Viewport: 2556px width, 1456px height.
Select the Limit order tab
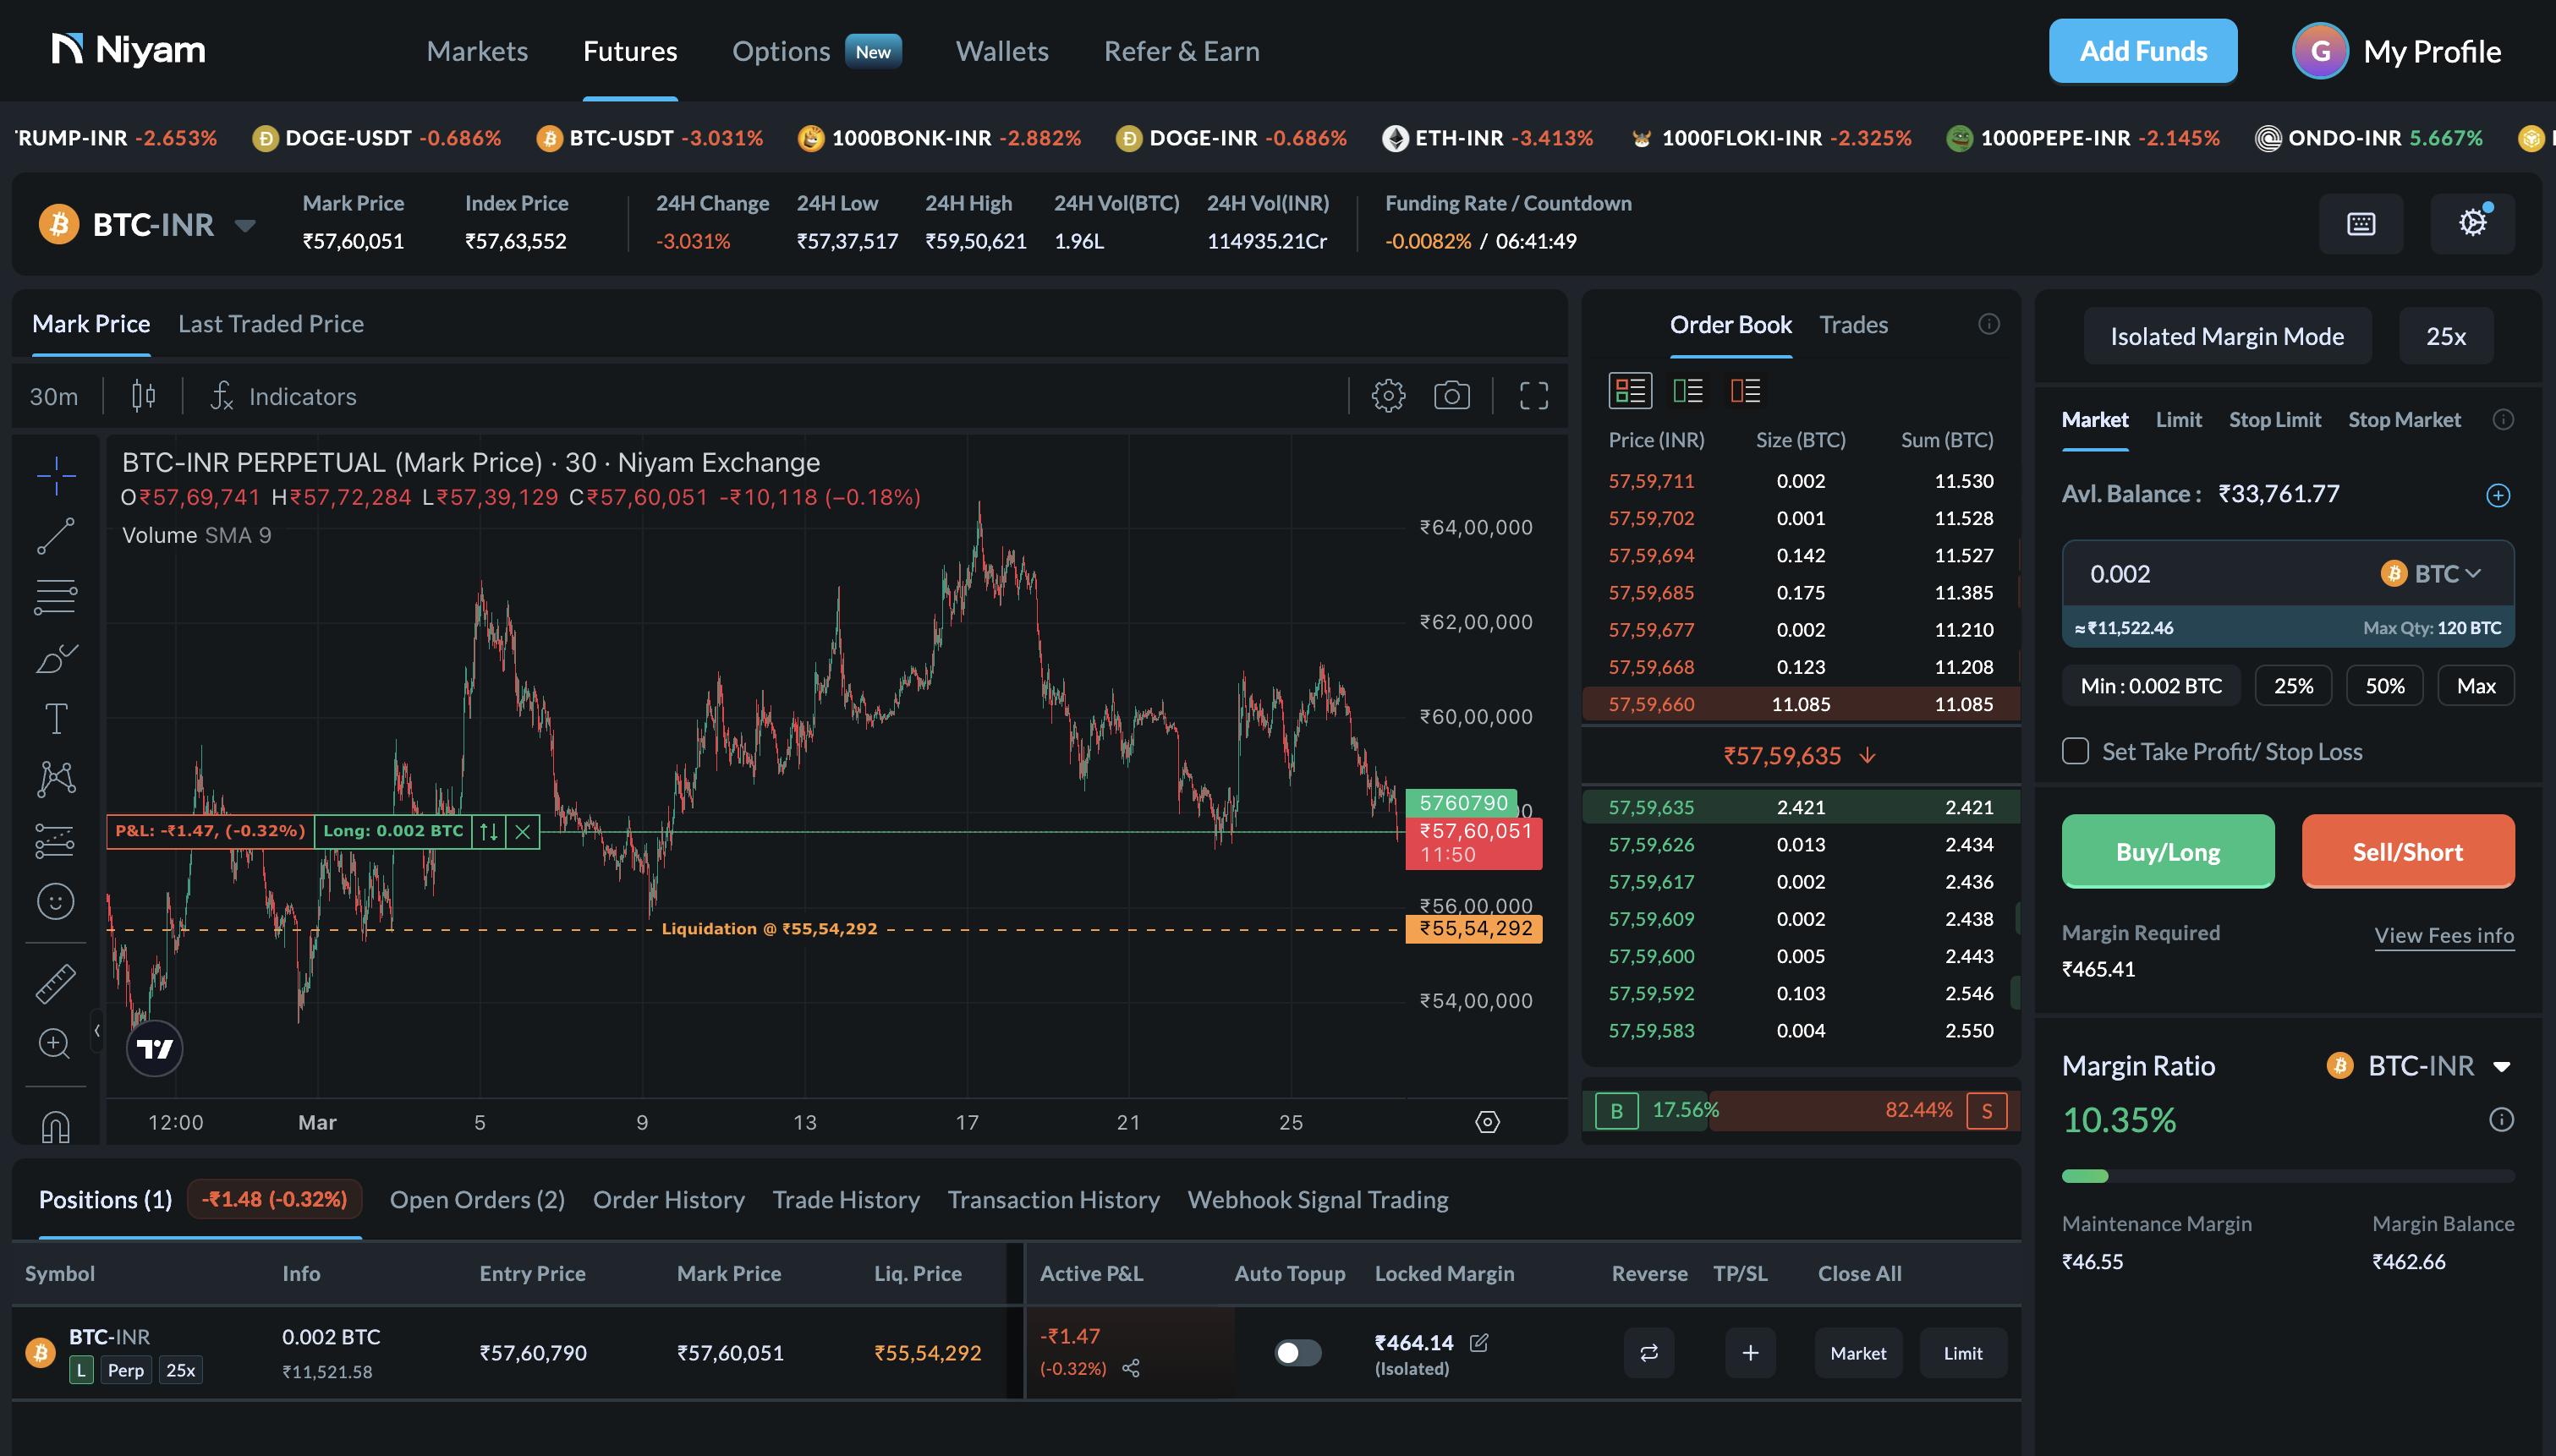click(2178, 420)
